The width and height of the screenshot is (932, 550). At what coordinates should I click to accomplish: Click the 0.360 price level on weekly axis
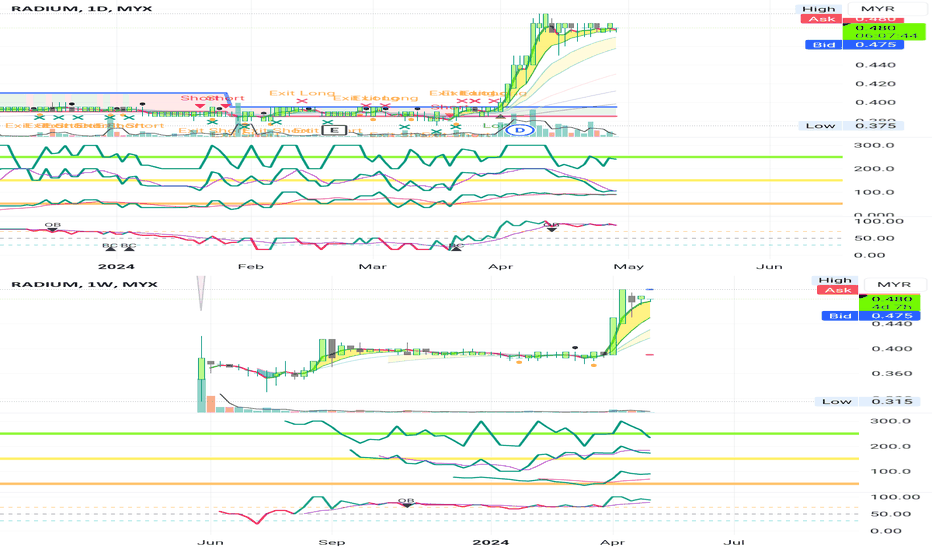pos(892,373)
